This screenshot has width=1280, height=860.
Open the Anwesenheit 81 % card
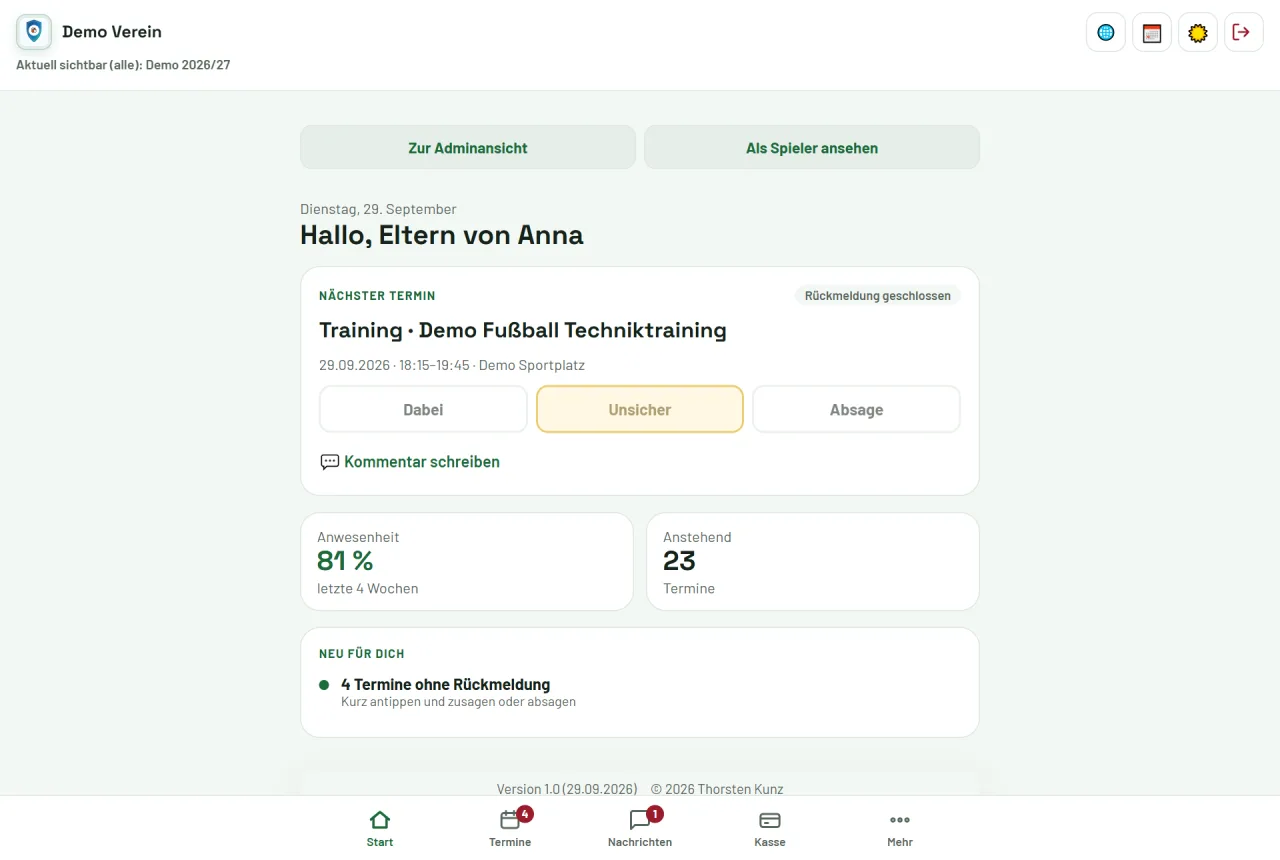(x=467, y=562)
